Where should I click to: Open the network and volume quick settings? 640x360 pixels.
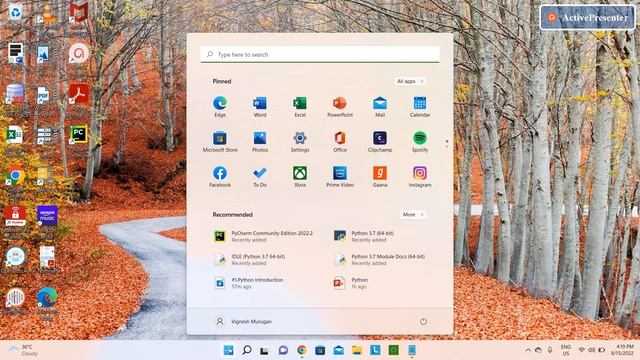[x=591, y=350]
